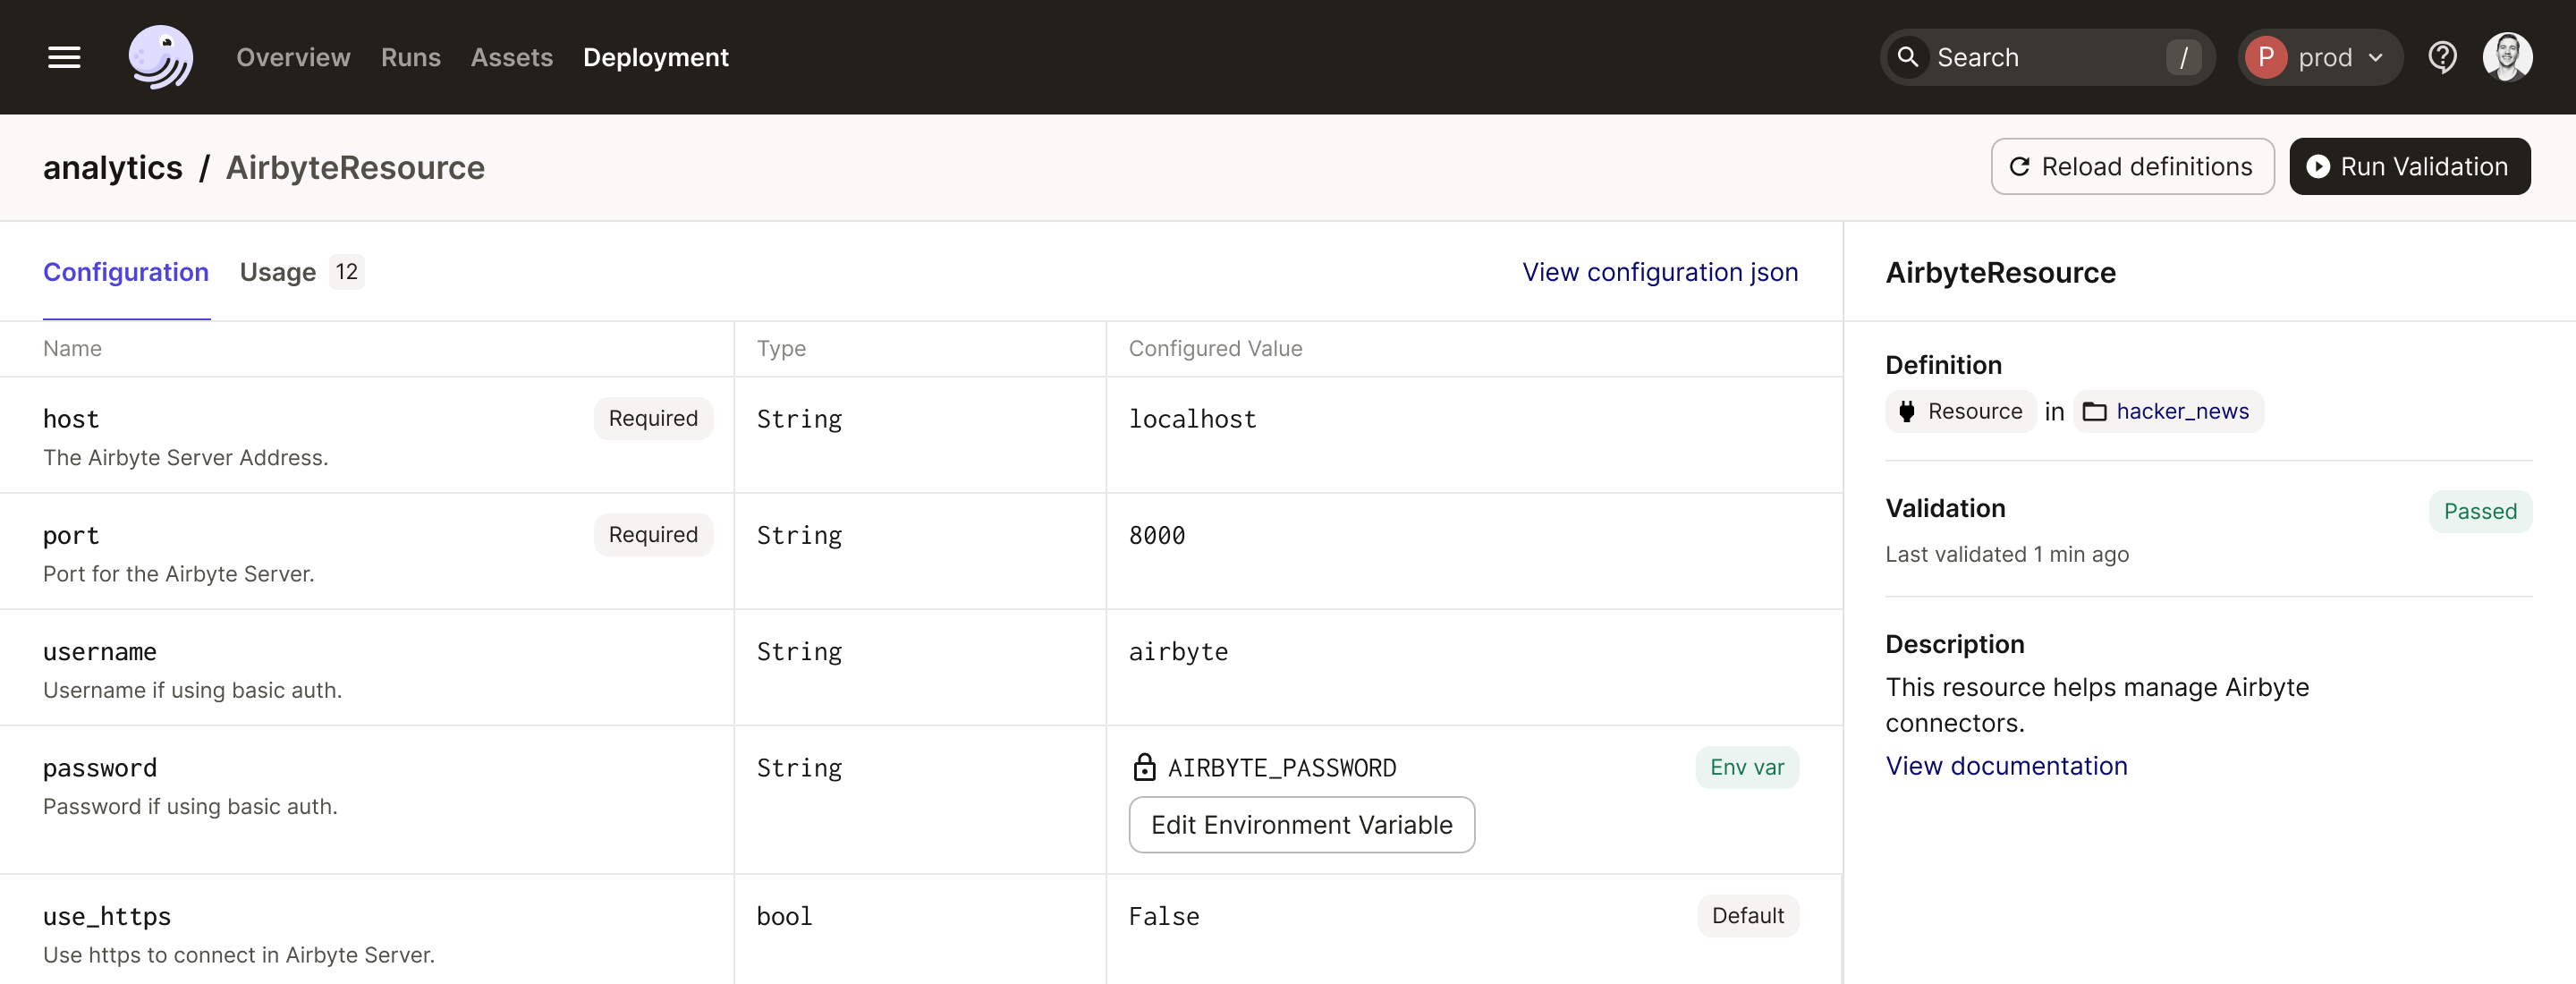Click analytics in the breadcrumb
This screenshot has width=2576, height=984.
pos(112,167)
